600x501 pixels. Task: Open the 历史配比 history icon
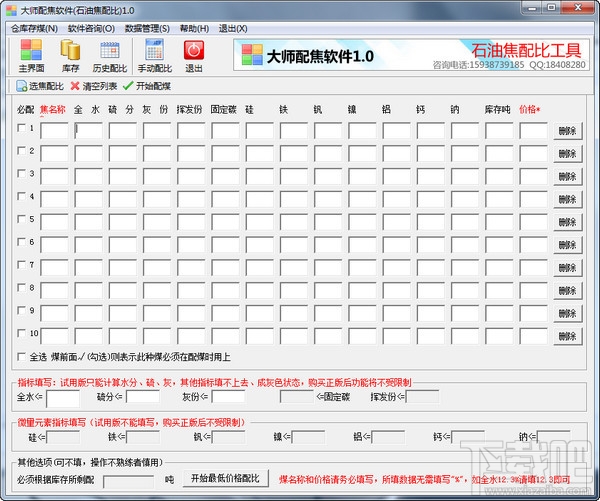coord(109,56)
